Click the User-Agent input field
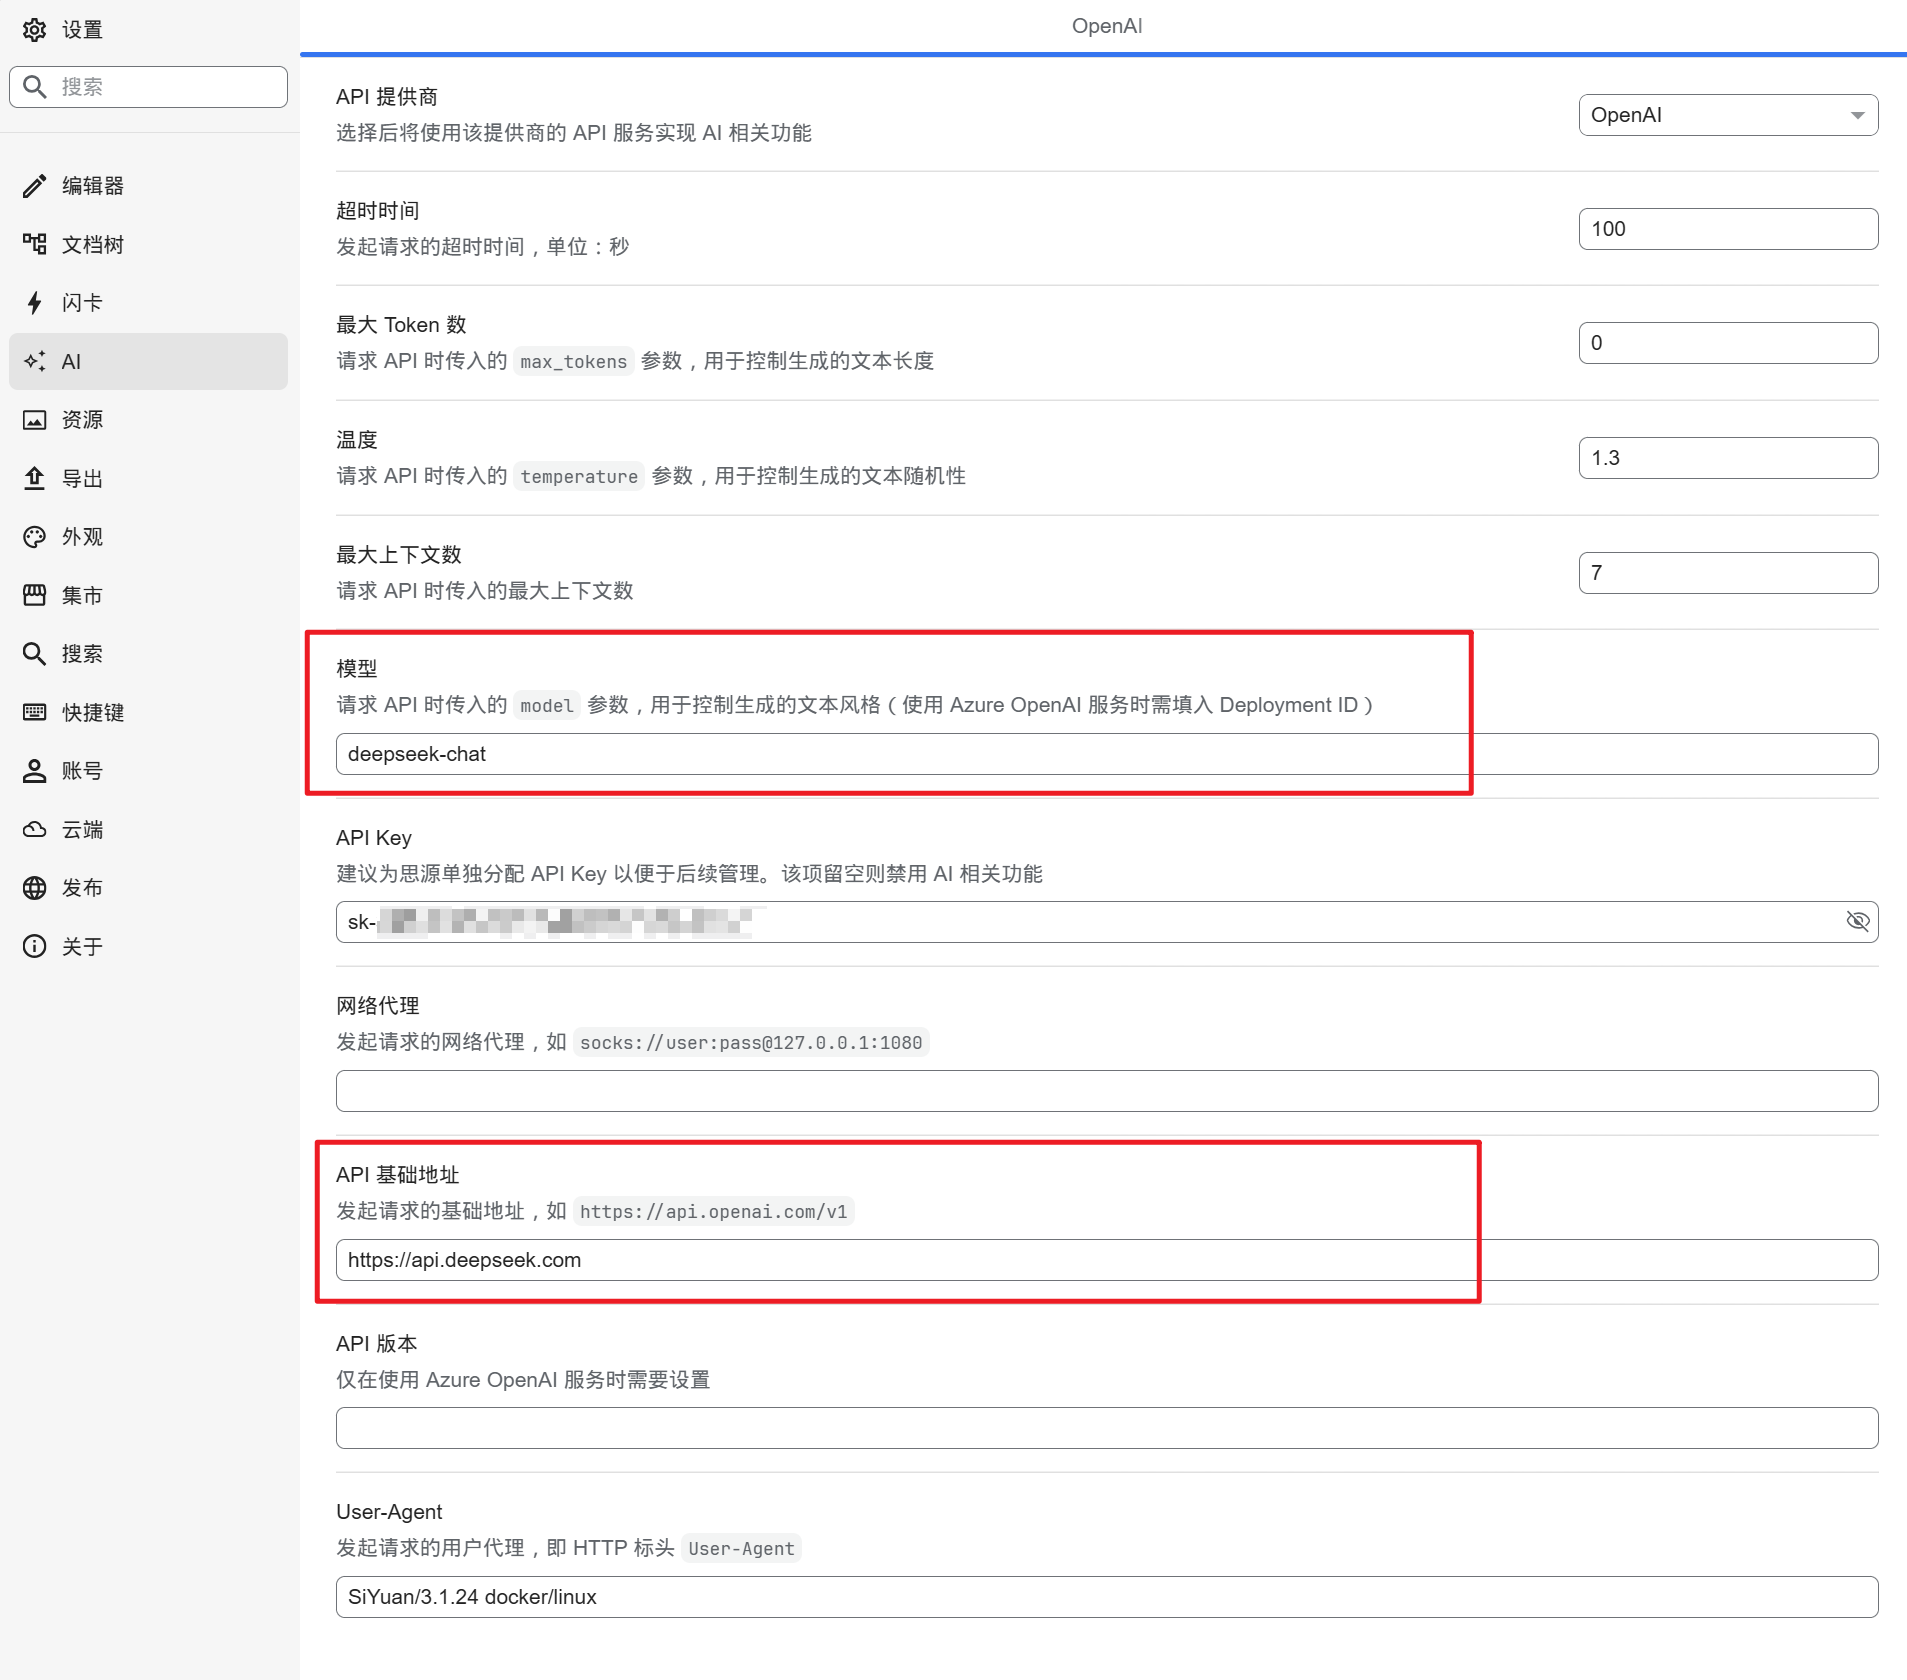 pyautogui.click(x=1107, y=1597)
